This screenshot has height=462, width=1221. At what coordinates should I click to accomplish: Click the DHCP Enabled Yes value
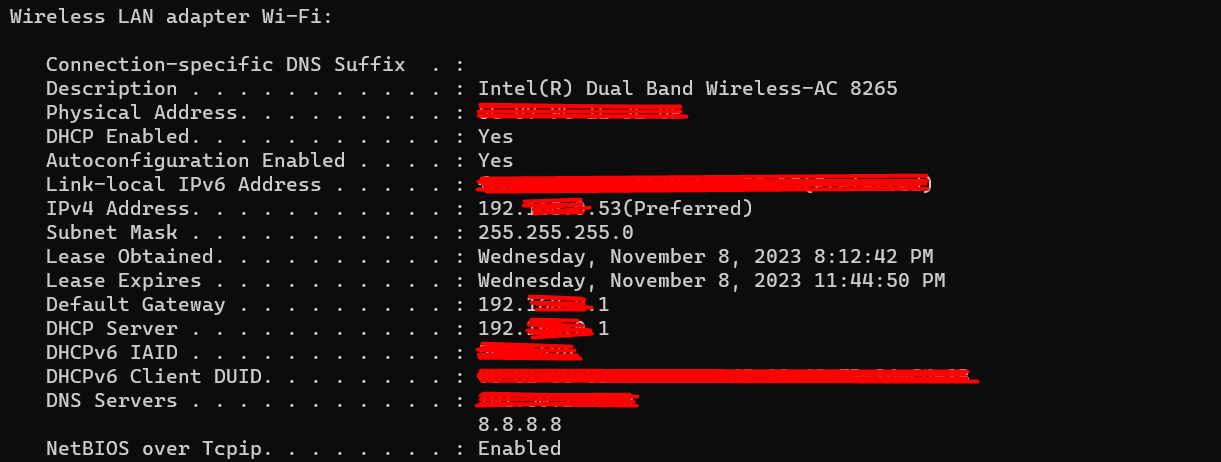tap(495, 137)
